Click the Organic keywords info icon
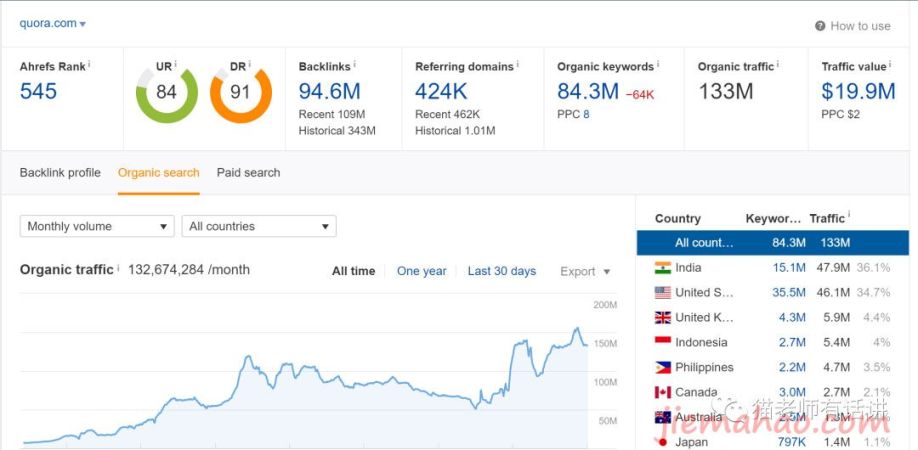Image resolution: width=918 pixels, height=450 pixels. (658, 63)
